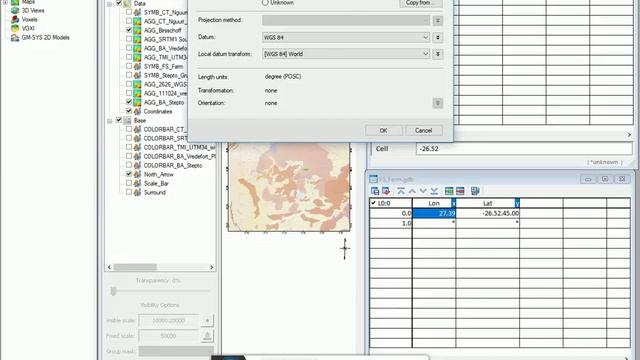Click the map view thumbnail

pyautogui.click(x=289, y=187)
